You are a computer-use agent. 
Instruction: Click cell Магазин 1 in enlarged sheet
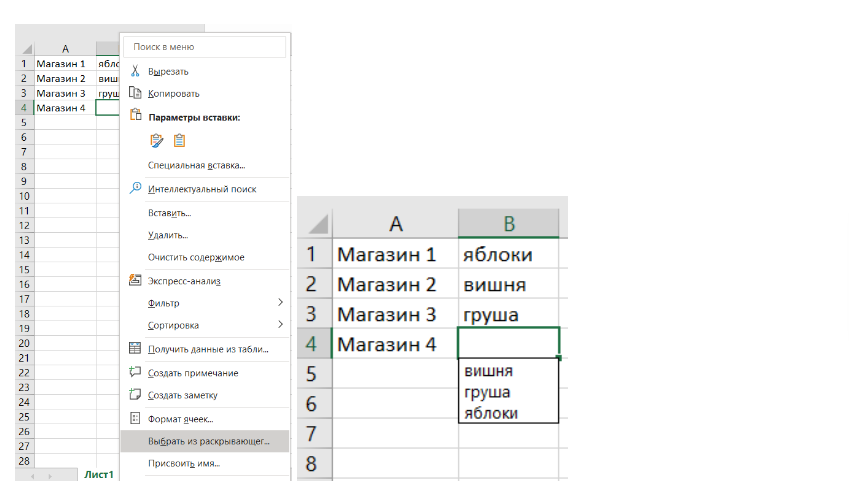click(x=395, y=254)
